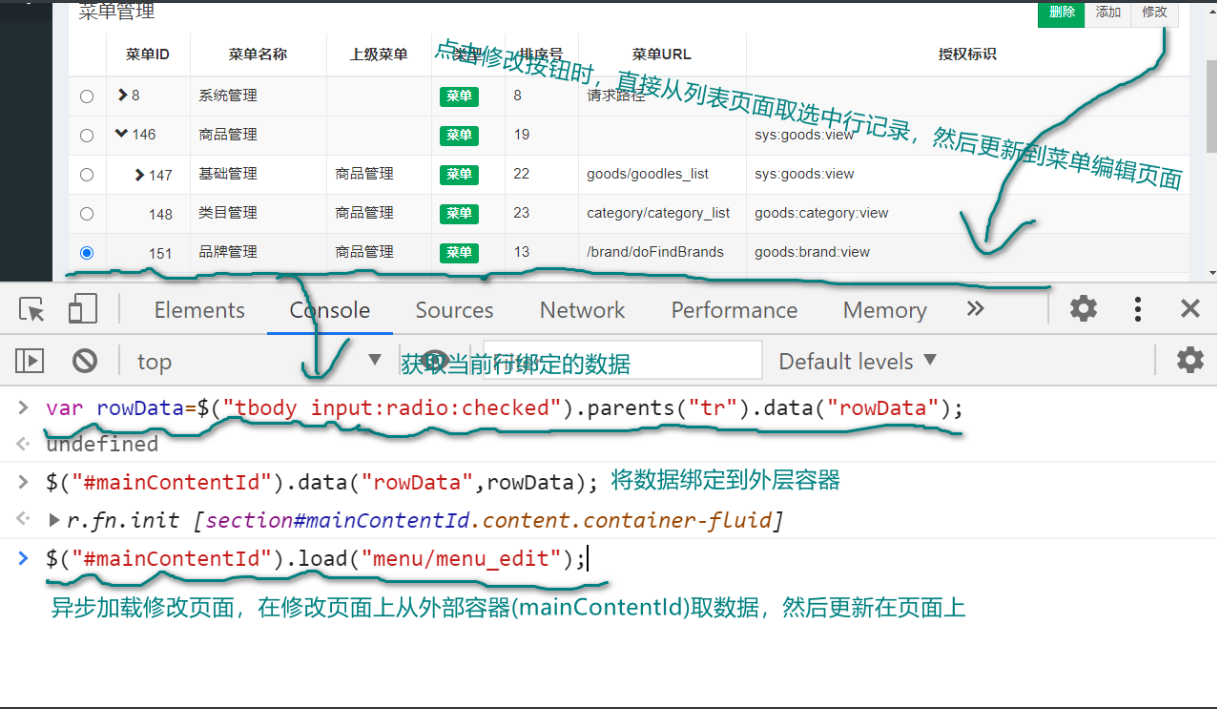Expand the r.fn.init result object arrow
This screenshot has height=709, width=1217.
tap(54, 520)
